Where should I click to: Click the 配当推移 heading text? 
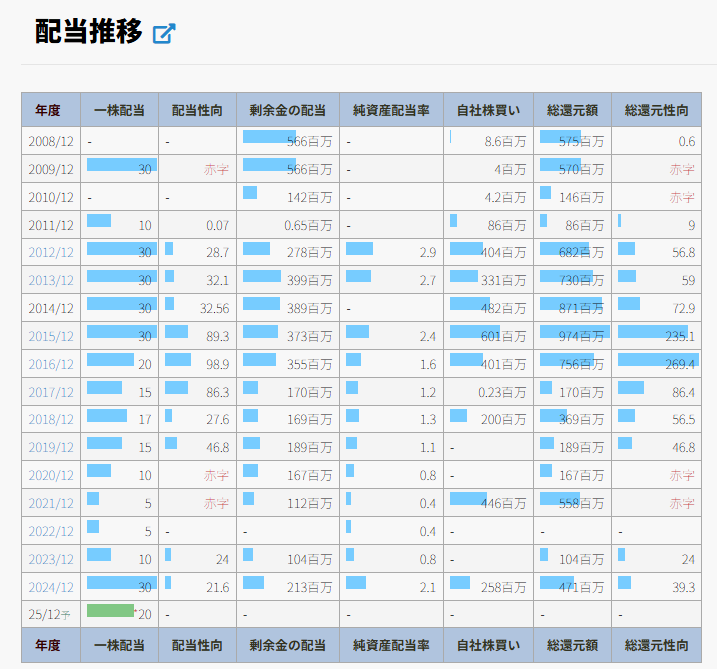[88, 32]
